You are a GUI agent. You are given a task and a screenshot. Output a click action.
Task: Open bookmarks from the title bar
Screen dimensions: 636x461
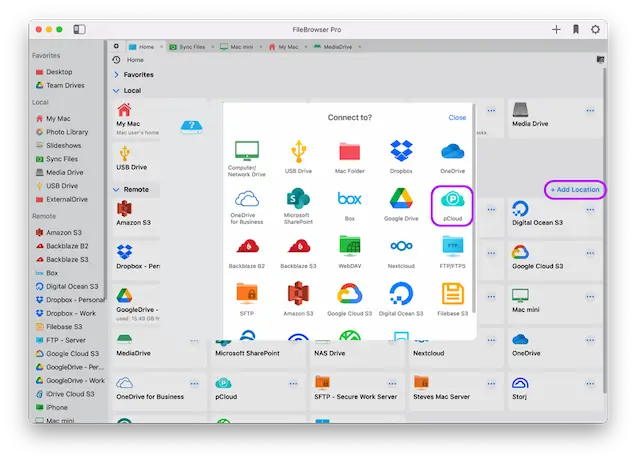[x=576, y=29]
